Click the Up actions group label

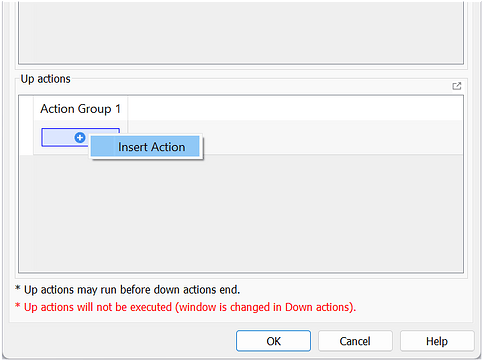click(46, 79)
